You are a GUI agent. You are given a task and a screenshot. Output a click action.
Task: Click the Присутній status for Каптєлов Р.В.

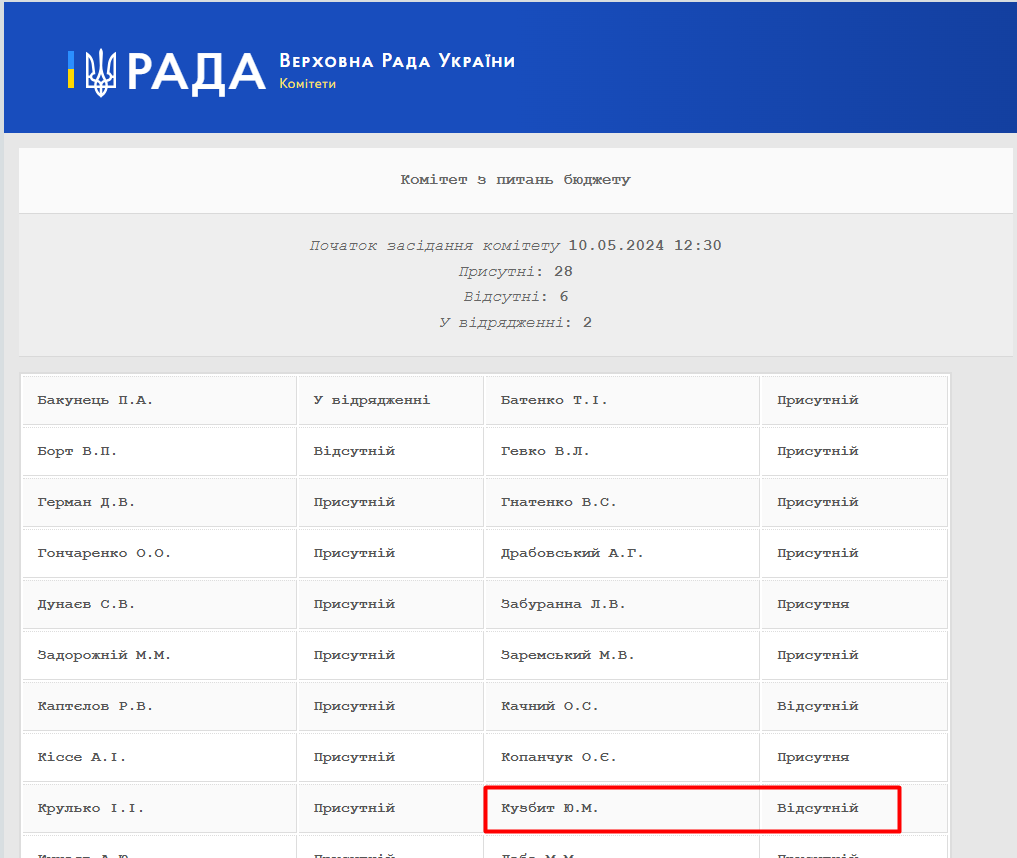coord(390,706)
